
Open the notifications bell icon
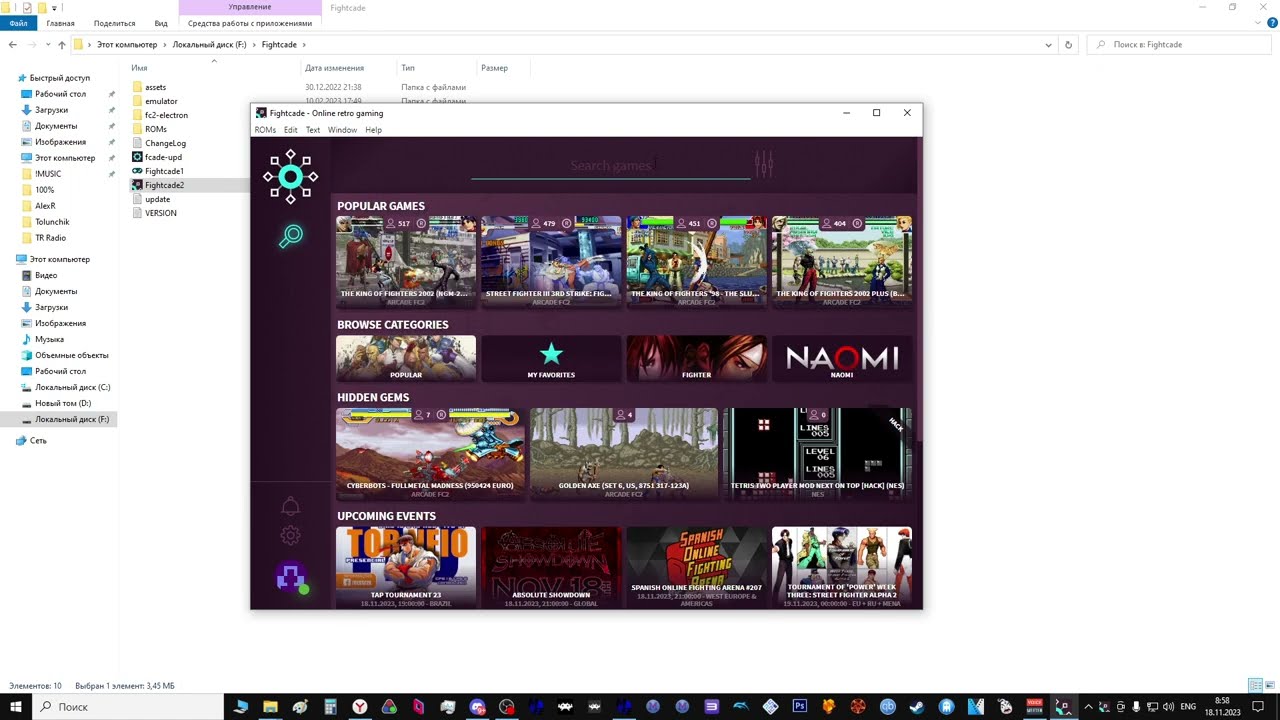pyautogui.click(x=290, y=506)
